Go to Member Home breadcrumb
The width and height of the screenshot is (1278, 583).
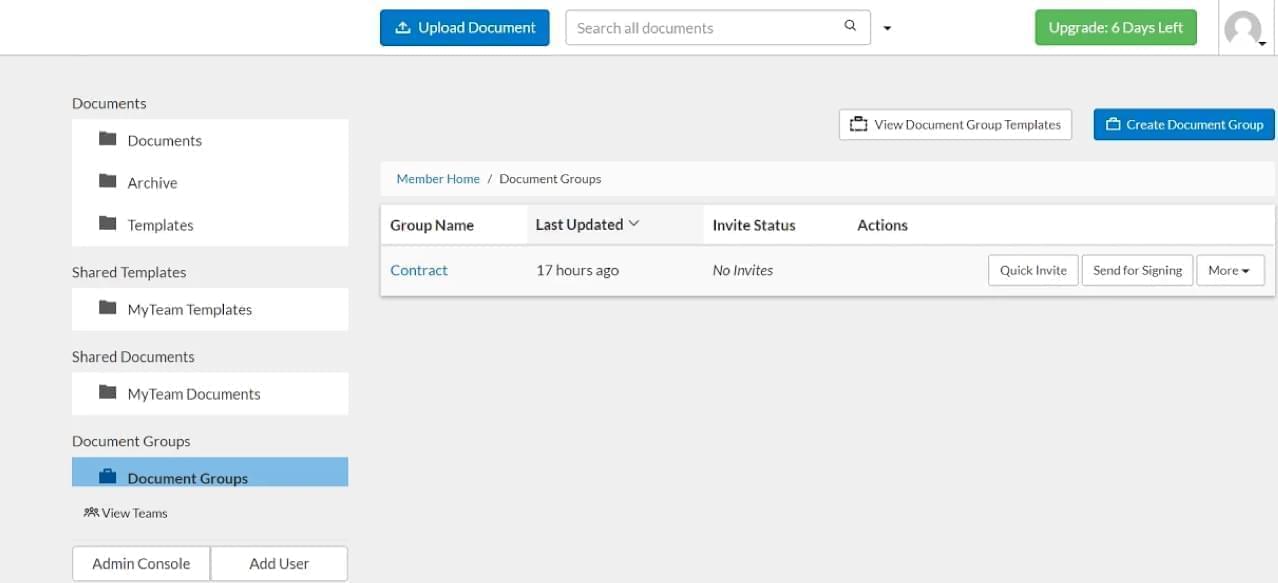tap(438, 179)
